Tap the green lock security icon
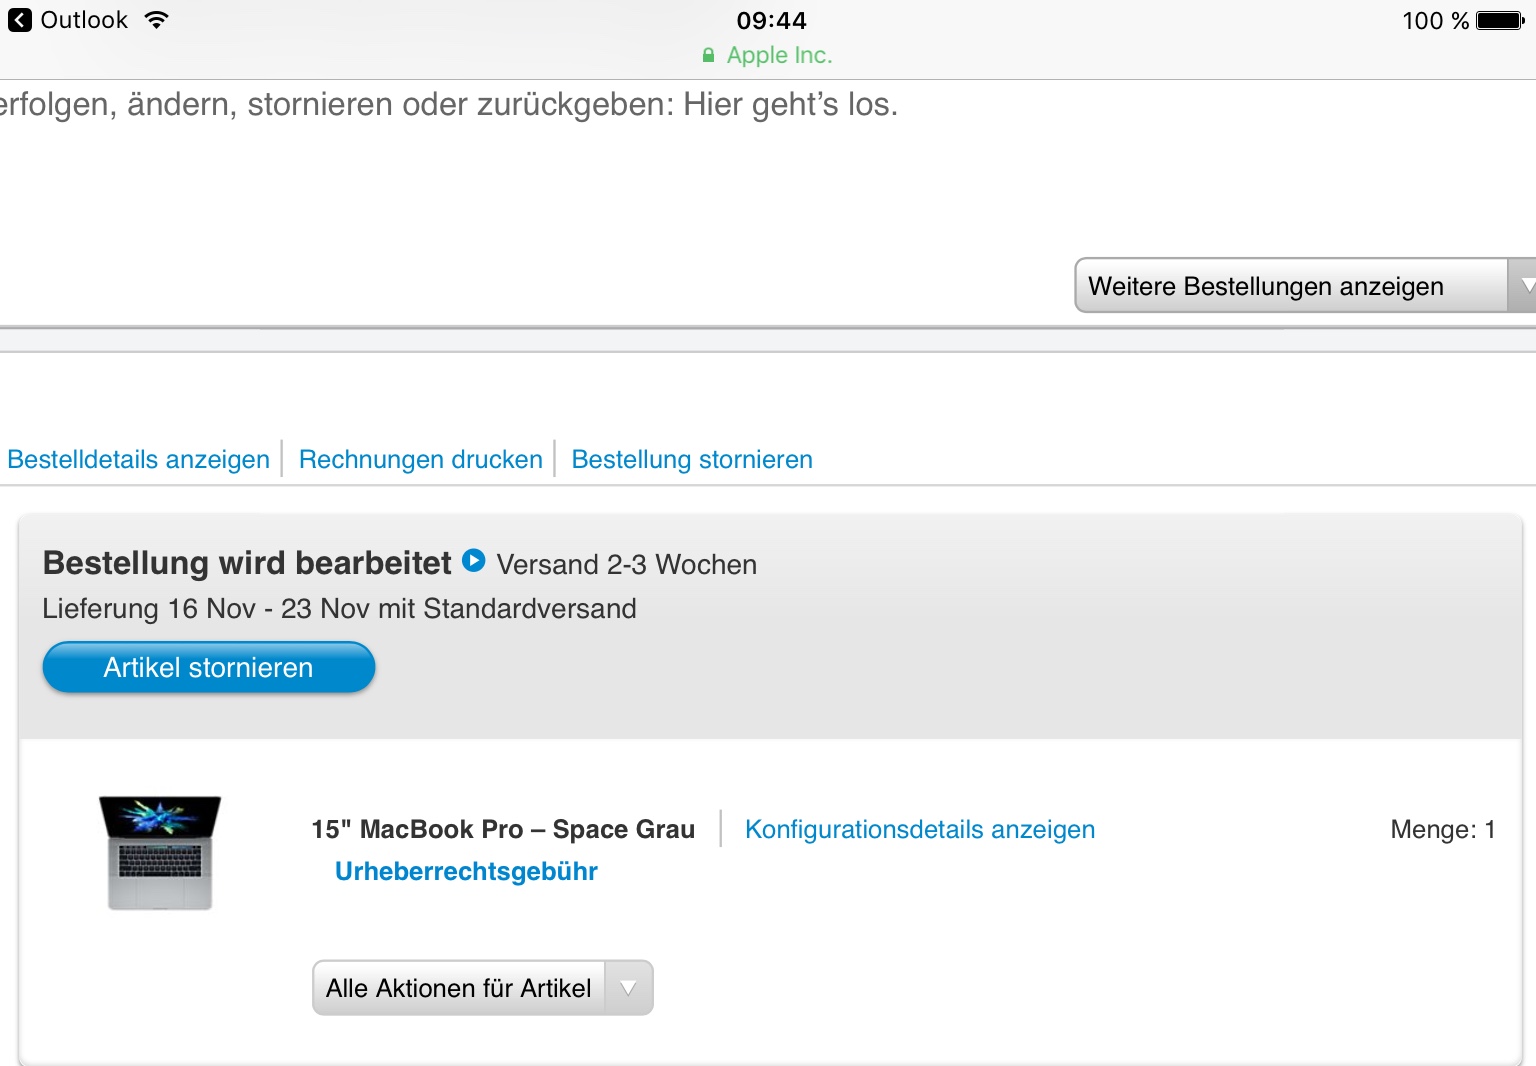Image resolution: width=1536 pixels, height=1066 pixels. 708,56
